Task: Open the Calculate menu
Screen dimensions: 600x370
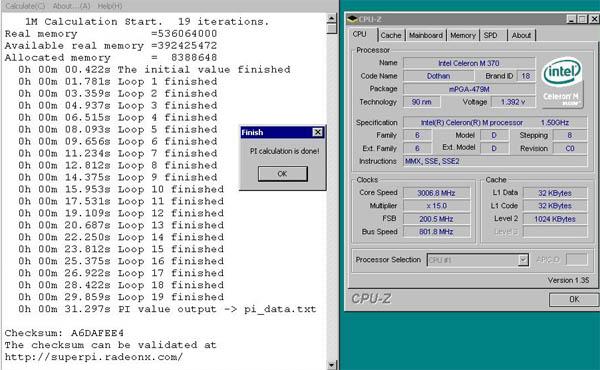Action: [25, 6]
